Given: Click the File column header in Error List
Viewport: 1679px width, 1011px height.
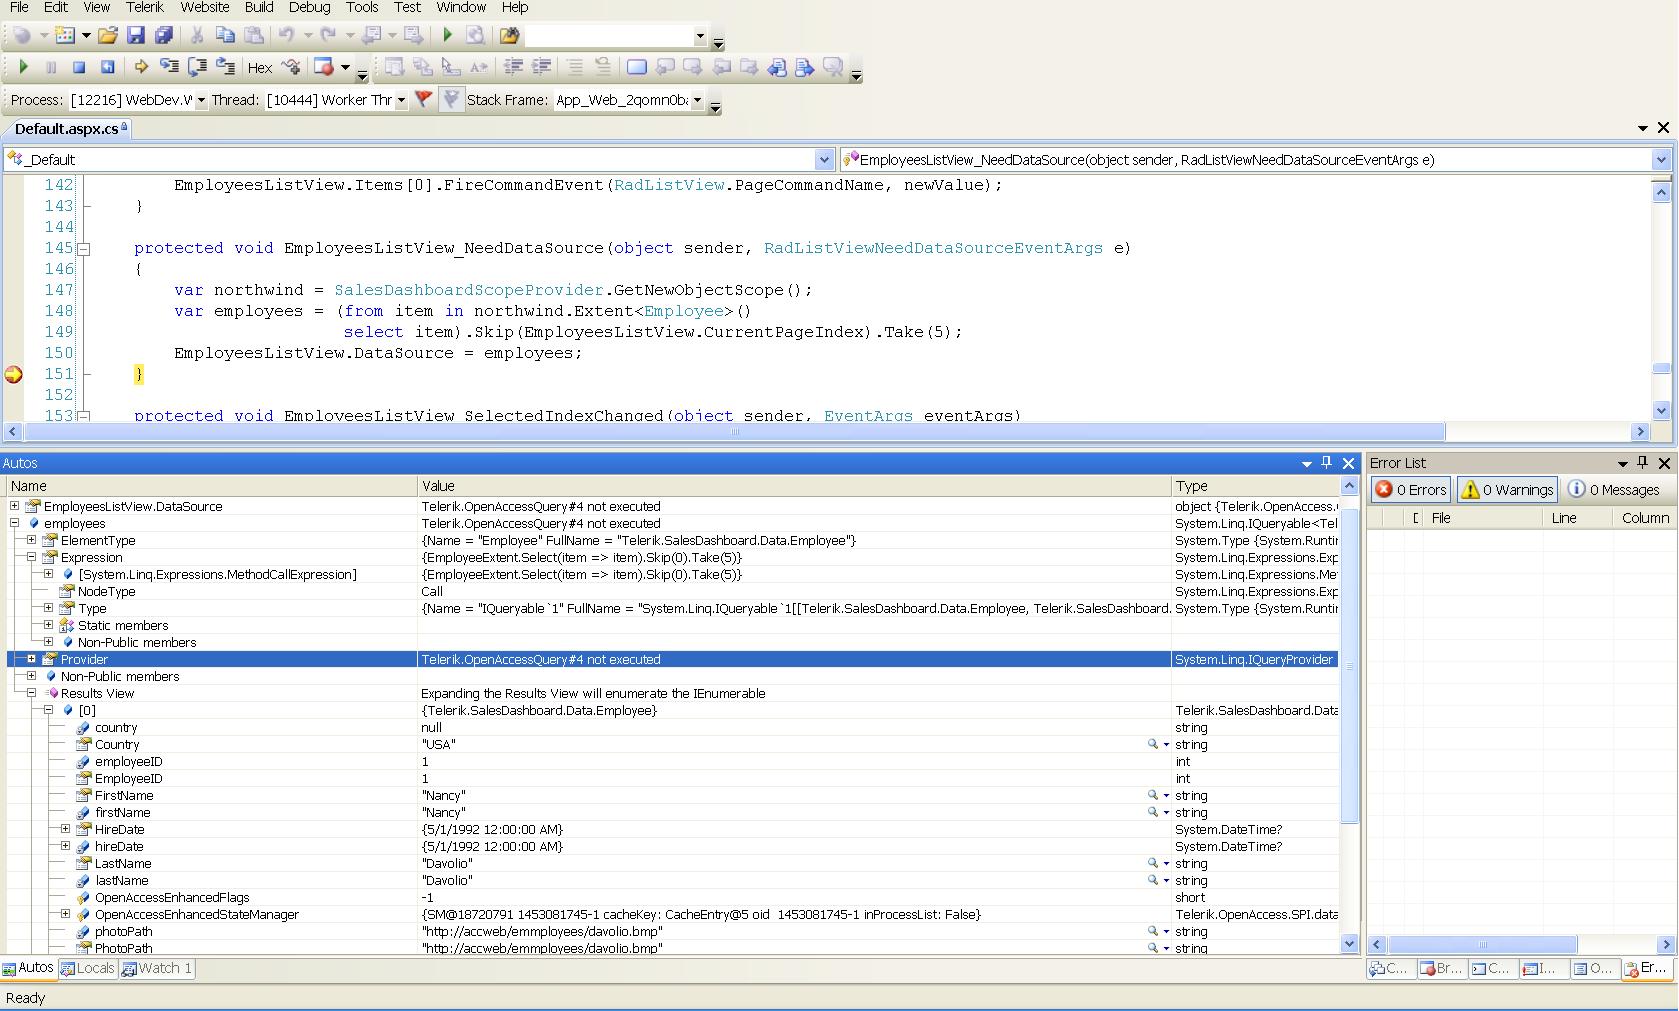Looking at the screenshot, I should coord(1483,518).
